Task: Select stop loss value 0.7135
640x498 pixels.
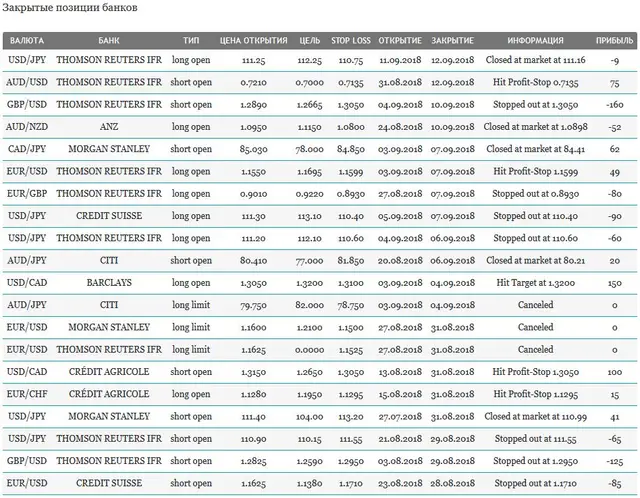Action: 351,82
